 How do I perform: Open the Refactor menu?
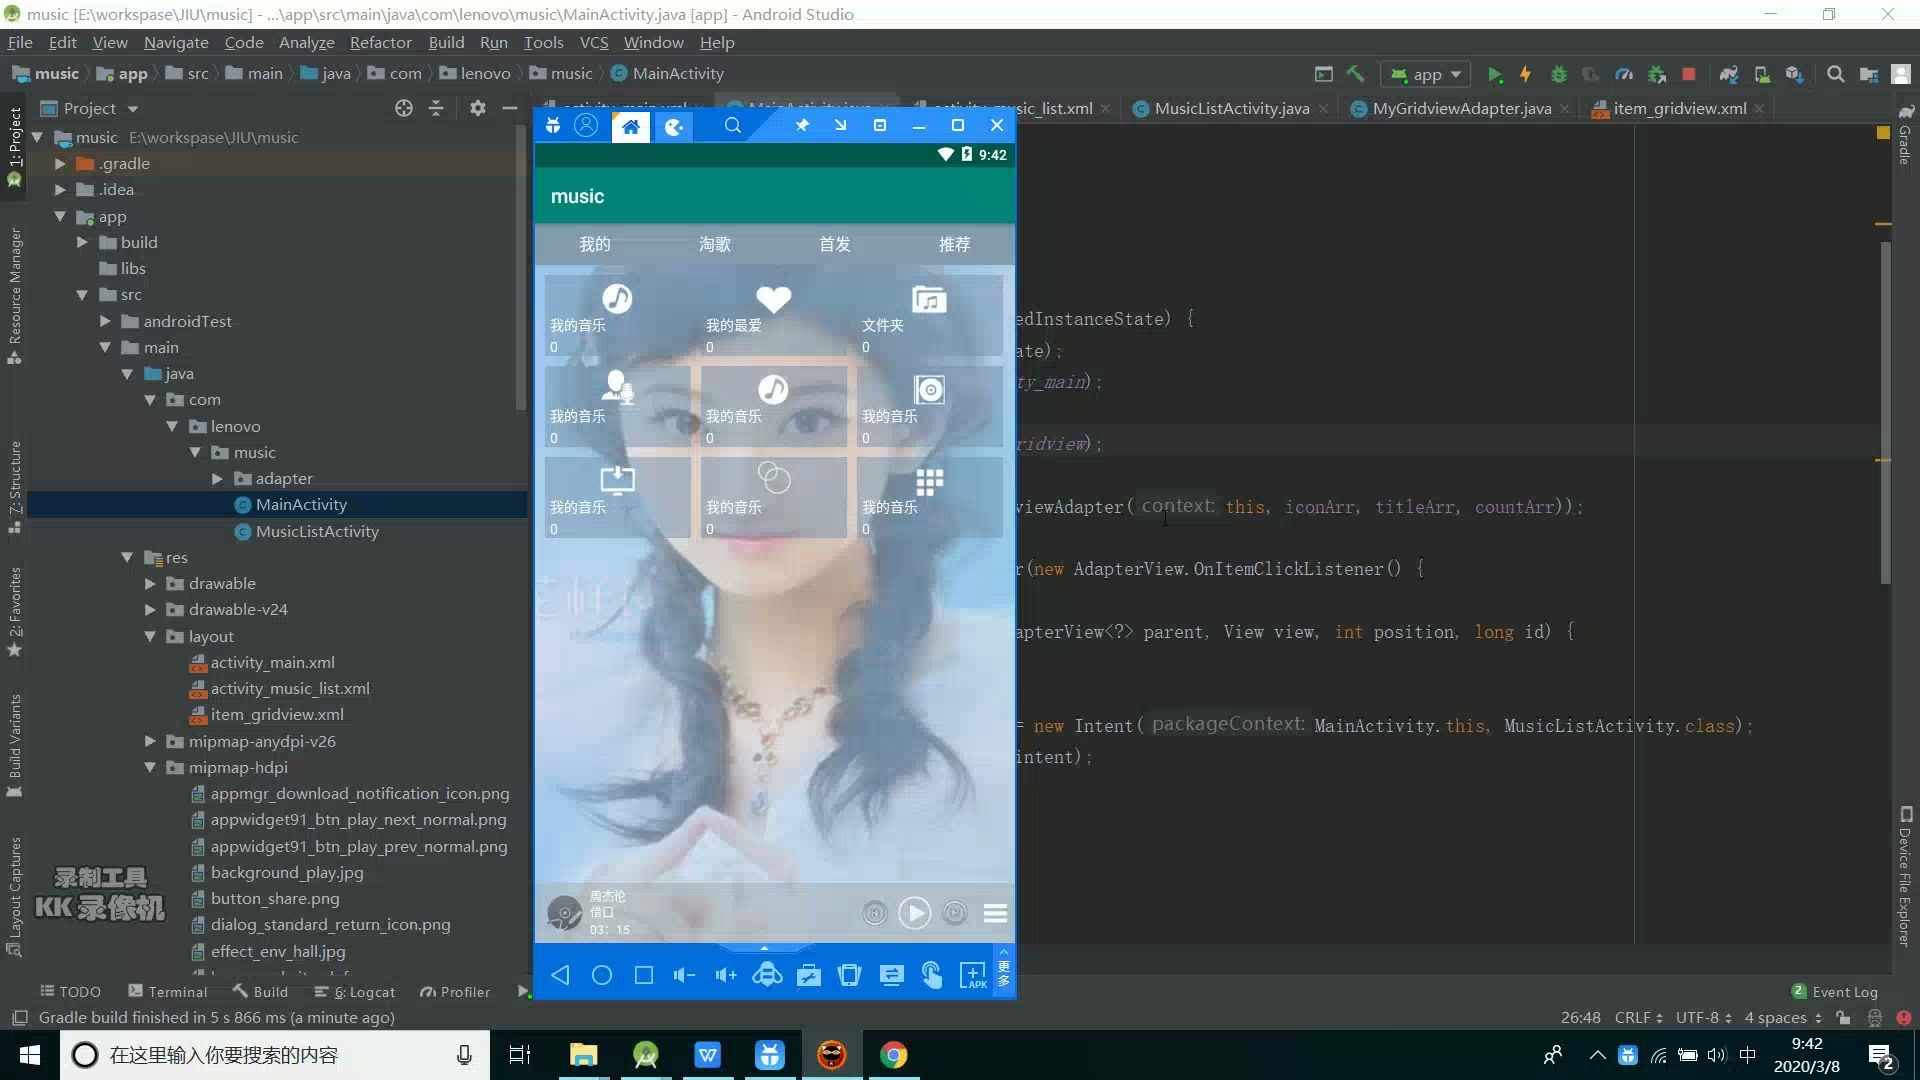tap(380, 42)
